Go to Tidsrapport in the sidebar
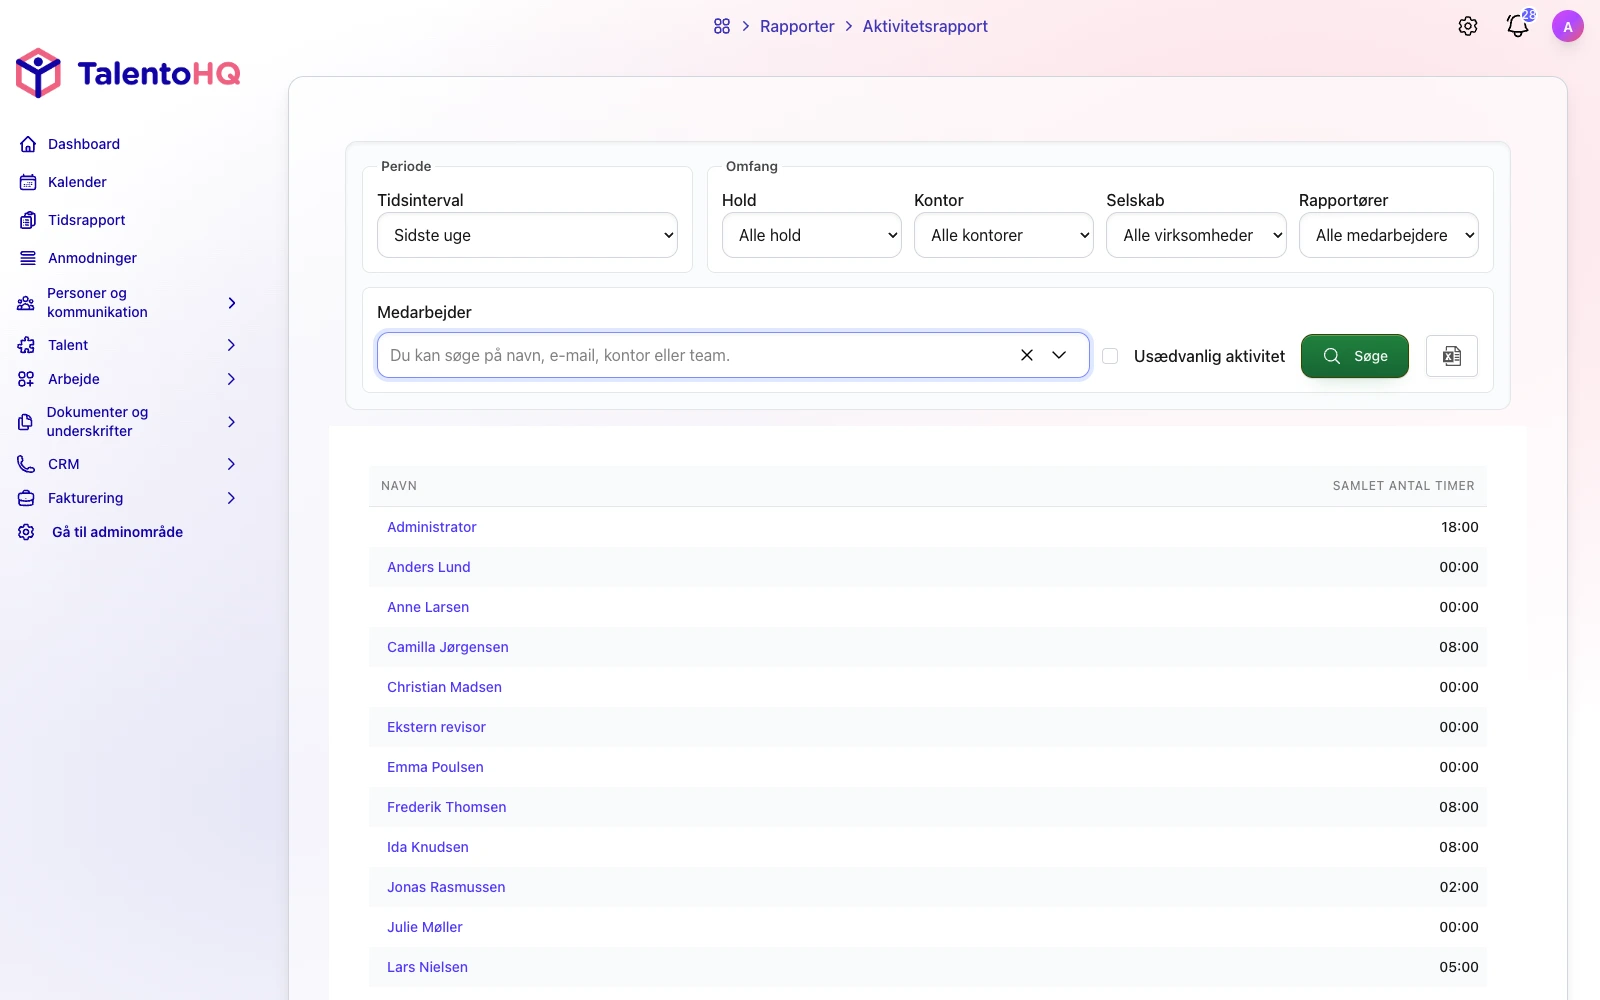Screen dimensions: 1600x1000 [87, 220]
